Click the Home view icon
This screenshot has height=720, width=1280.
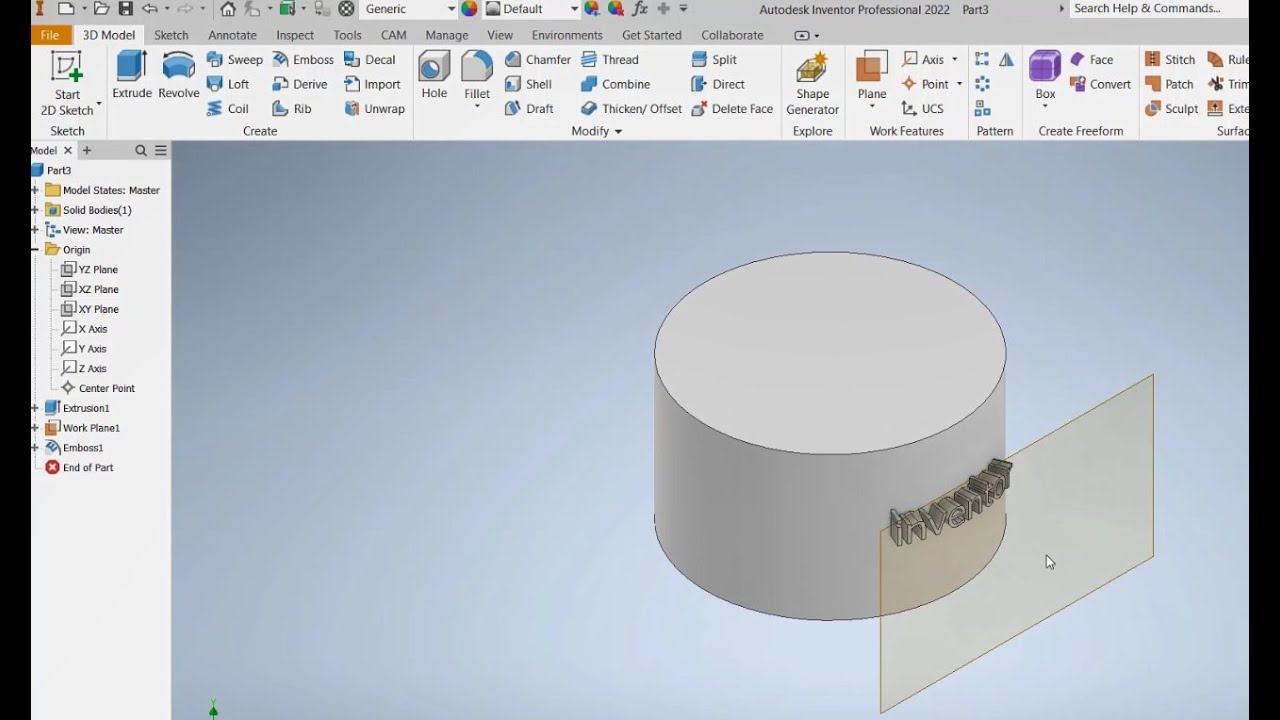tap(228, 9)
